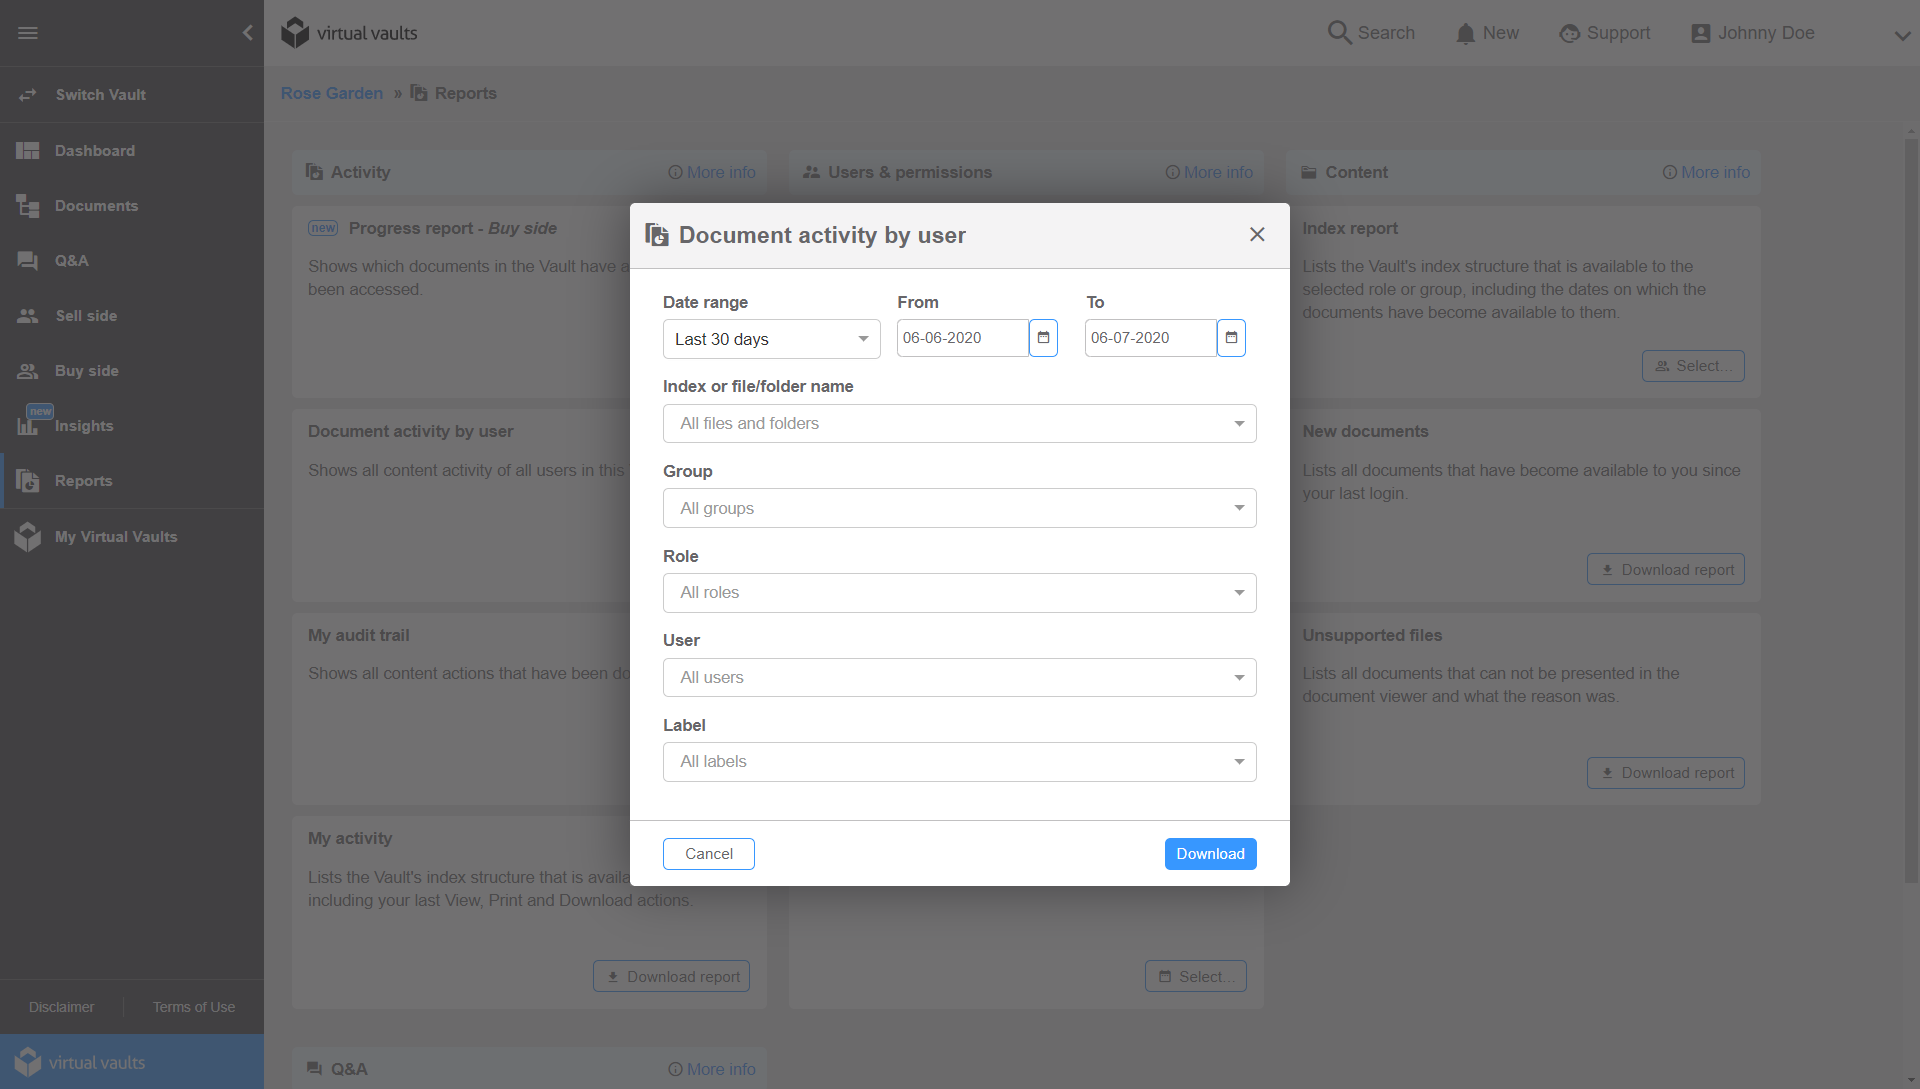1920x1089 pixels.
Task: Open the All groups dropdown
Action: [958, 508]
